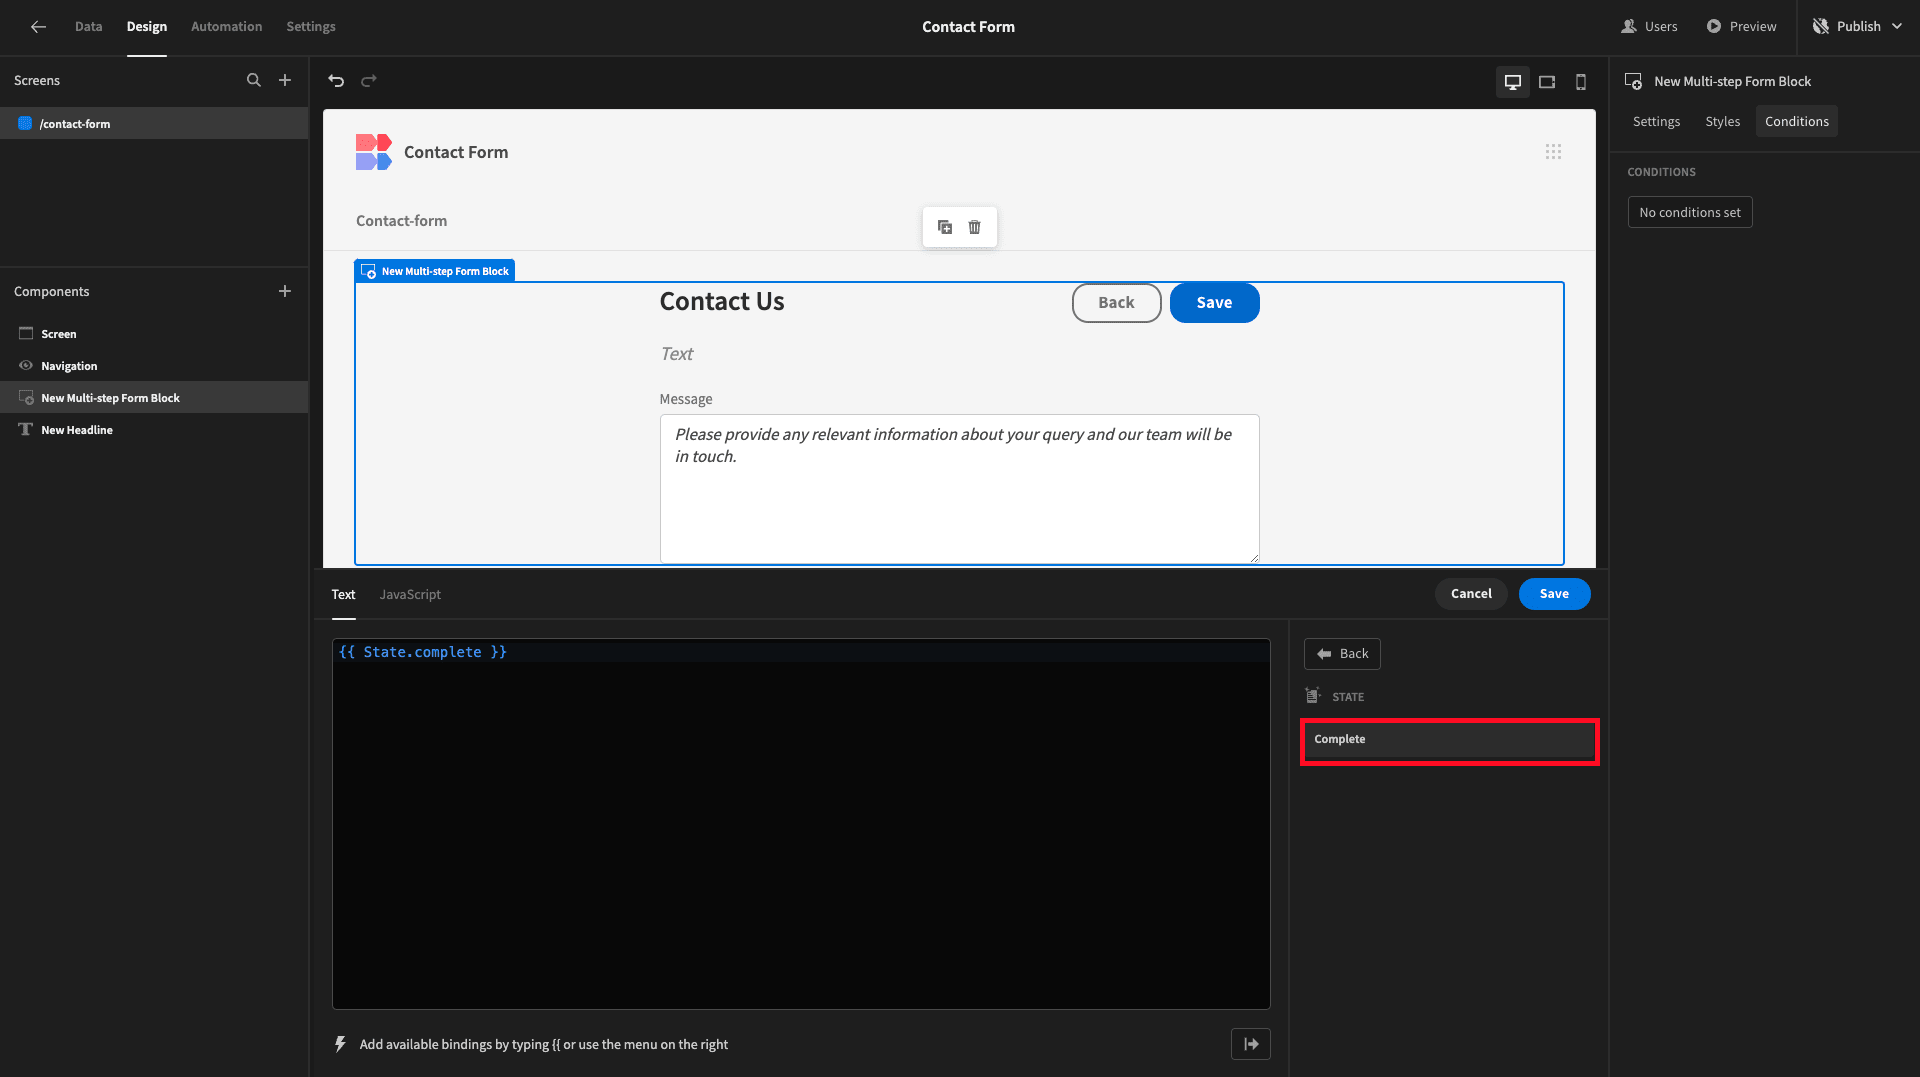Search screens with the magnifier icon
Viewport: 1920px width, 1077px height.
click(254, 80)
